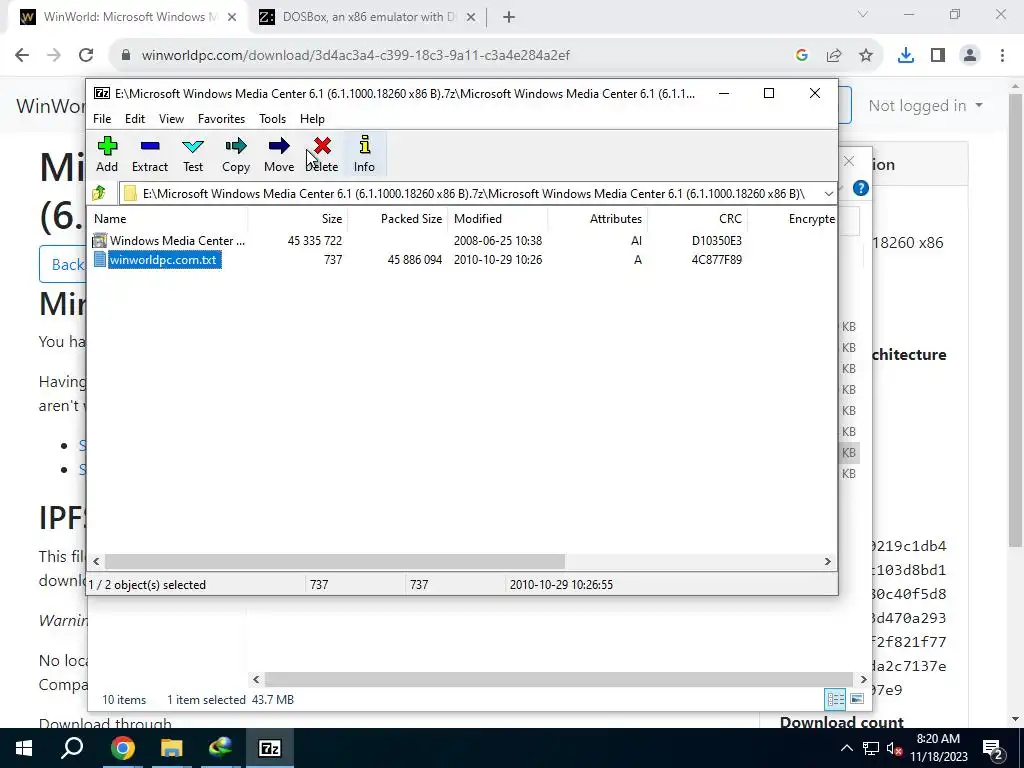The width and height of the screenshot is (1024, 768).
Task: Select the winworldpc.com.txt file name
Action: pyautogui.click(x=163, y=259)
